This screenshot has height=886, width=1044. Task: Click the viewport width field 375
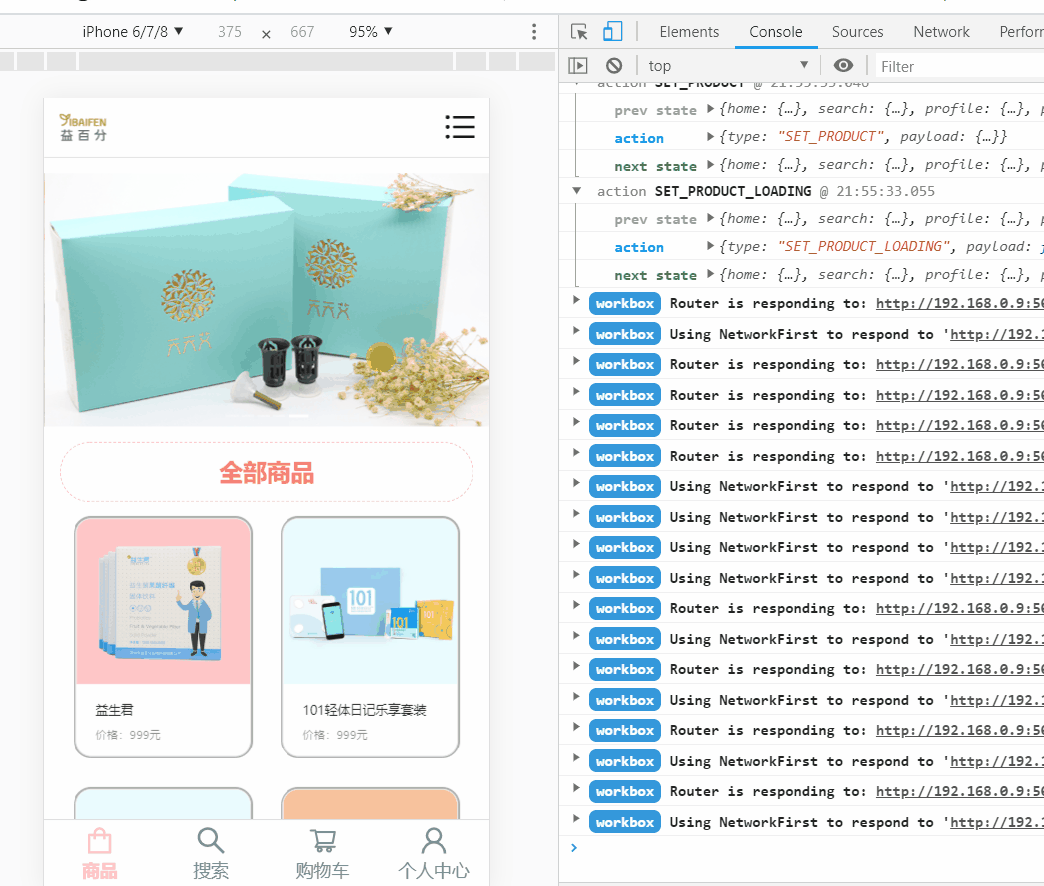pyautogui.click(x=230, y=32)
